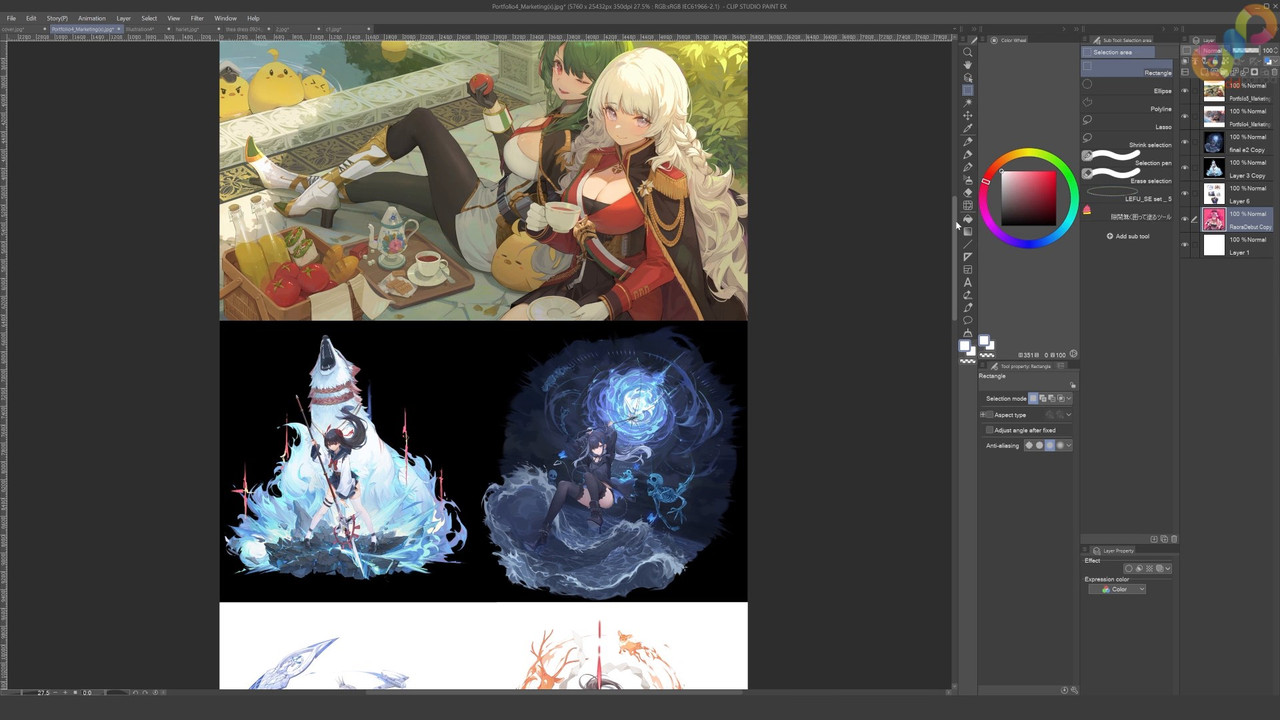This screenshot has width=1280, height=720.
Task: Pick a color in the saturation square
Action: [x=1029, y=198]
